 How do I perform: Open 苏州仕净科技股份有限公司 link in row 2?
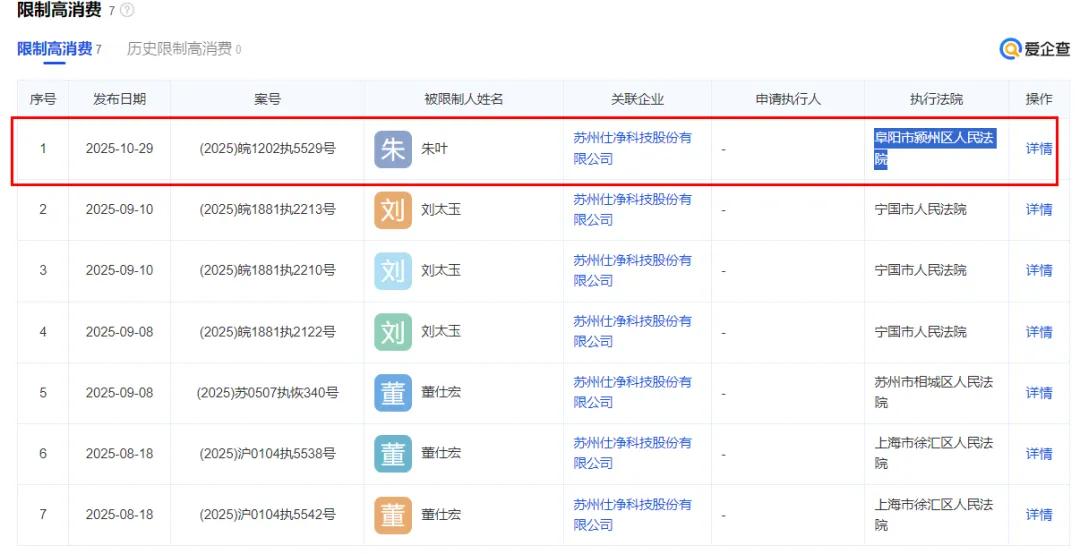pyautogui.click(x=632, y=209)
